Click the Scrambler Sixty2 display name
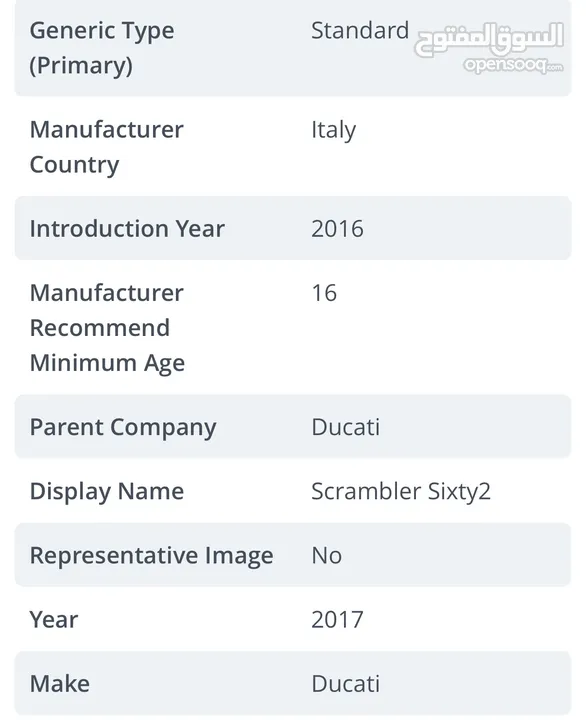The image size is (586, 720). (x=401, y=492)
